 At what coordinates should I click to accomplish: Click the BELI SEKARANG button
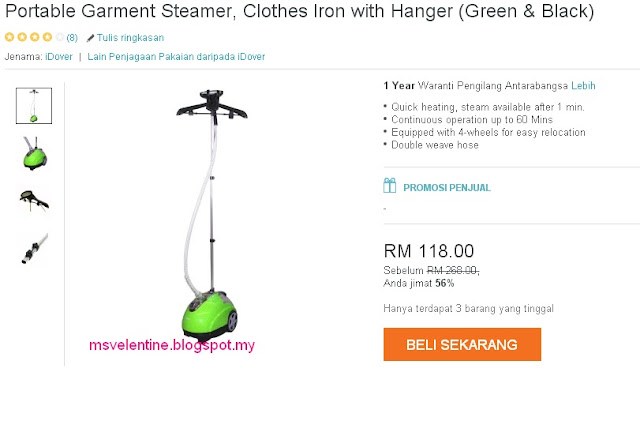point(462,344)
